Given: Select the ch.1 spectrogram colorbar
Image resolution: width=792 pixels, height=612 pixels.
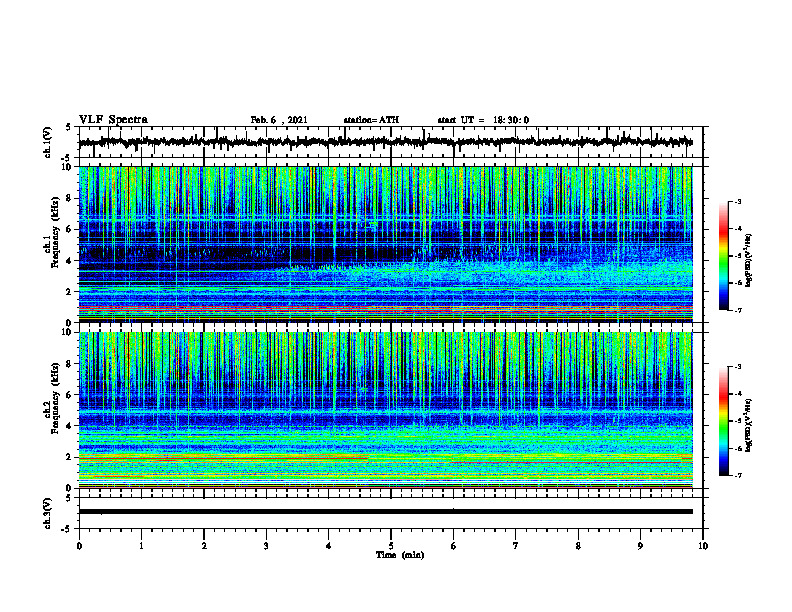Looking at the screenshot, I should pyautogui.click(x=724, y=256).
